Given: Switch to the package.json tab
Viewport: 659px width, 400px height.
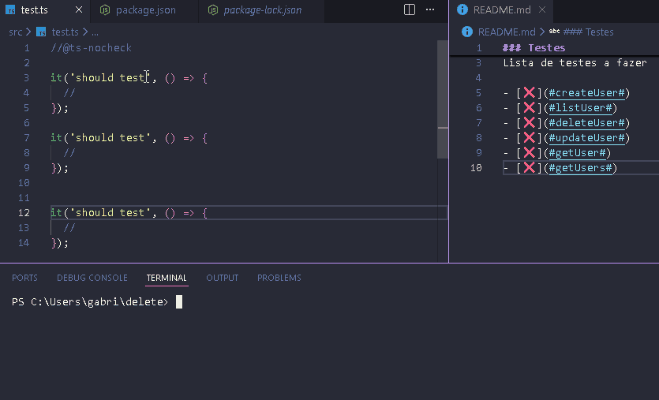Looking at the screenshot, I should (x=143, y=10).
